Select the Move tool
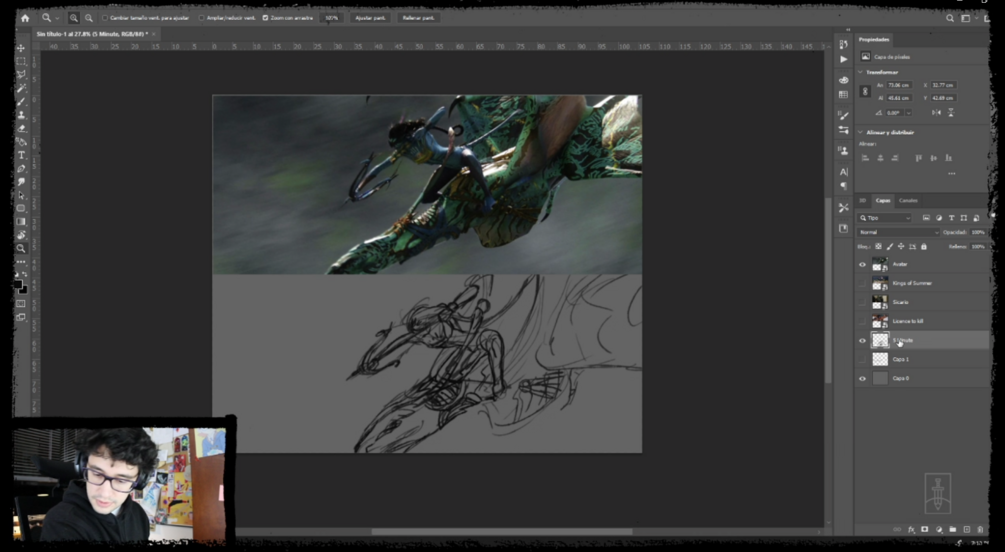This screenshot has width=1005, height=552. tap(21, 48)
